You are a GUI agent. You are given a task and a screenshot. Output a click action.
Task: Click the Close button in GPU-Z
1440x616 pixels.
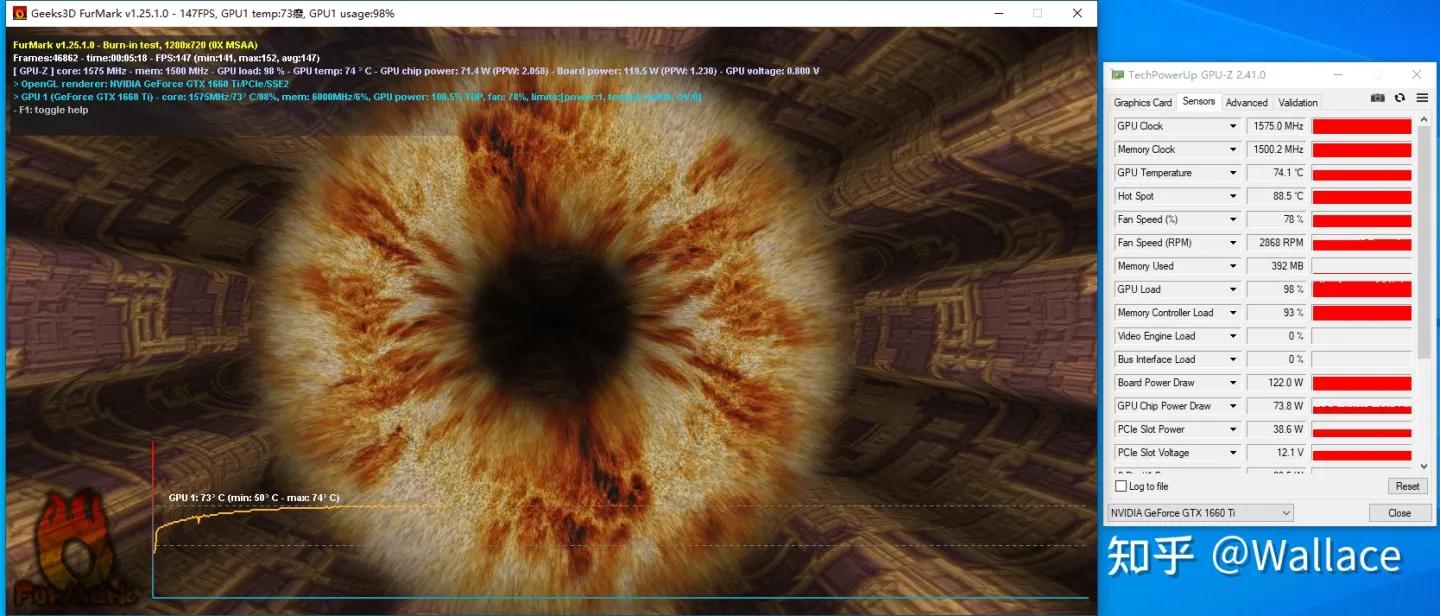click(x=1399, y=513)
